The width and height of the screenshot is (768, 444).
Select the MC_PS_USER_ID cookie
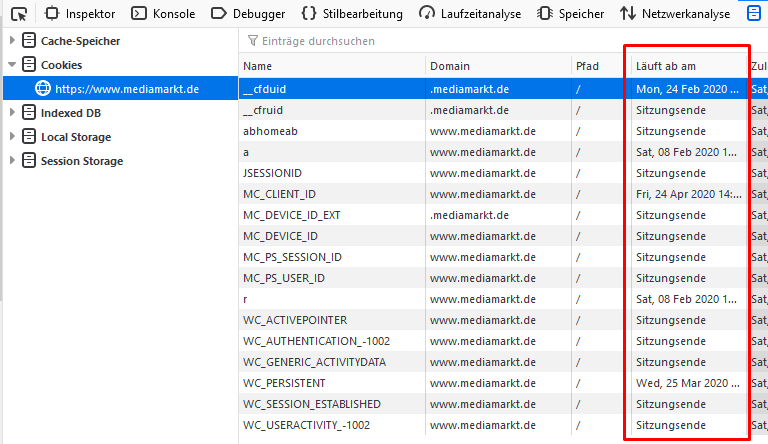click(x=503, y=278)
